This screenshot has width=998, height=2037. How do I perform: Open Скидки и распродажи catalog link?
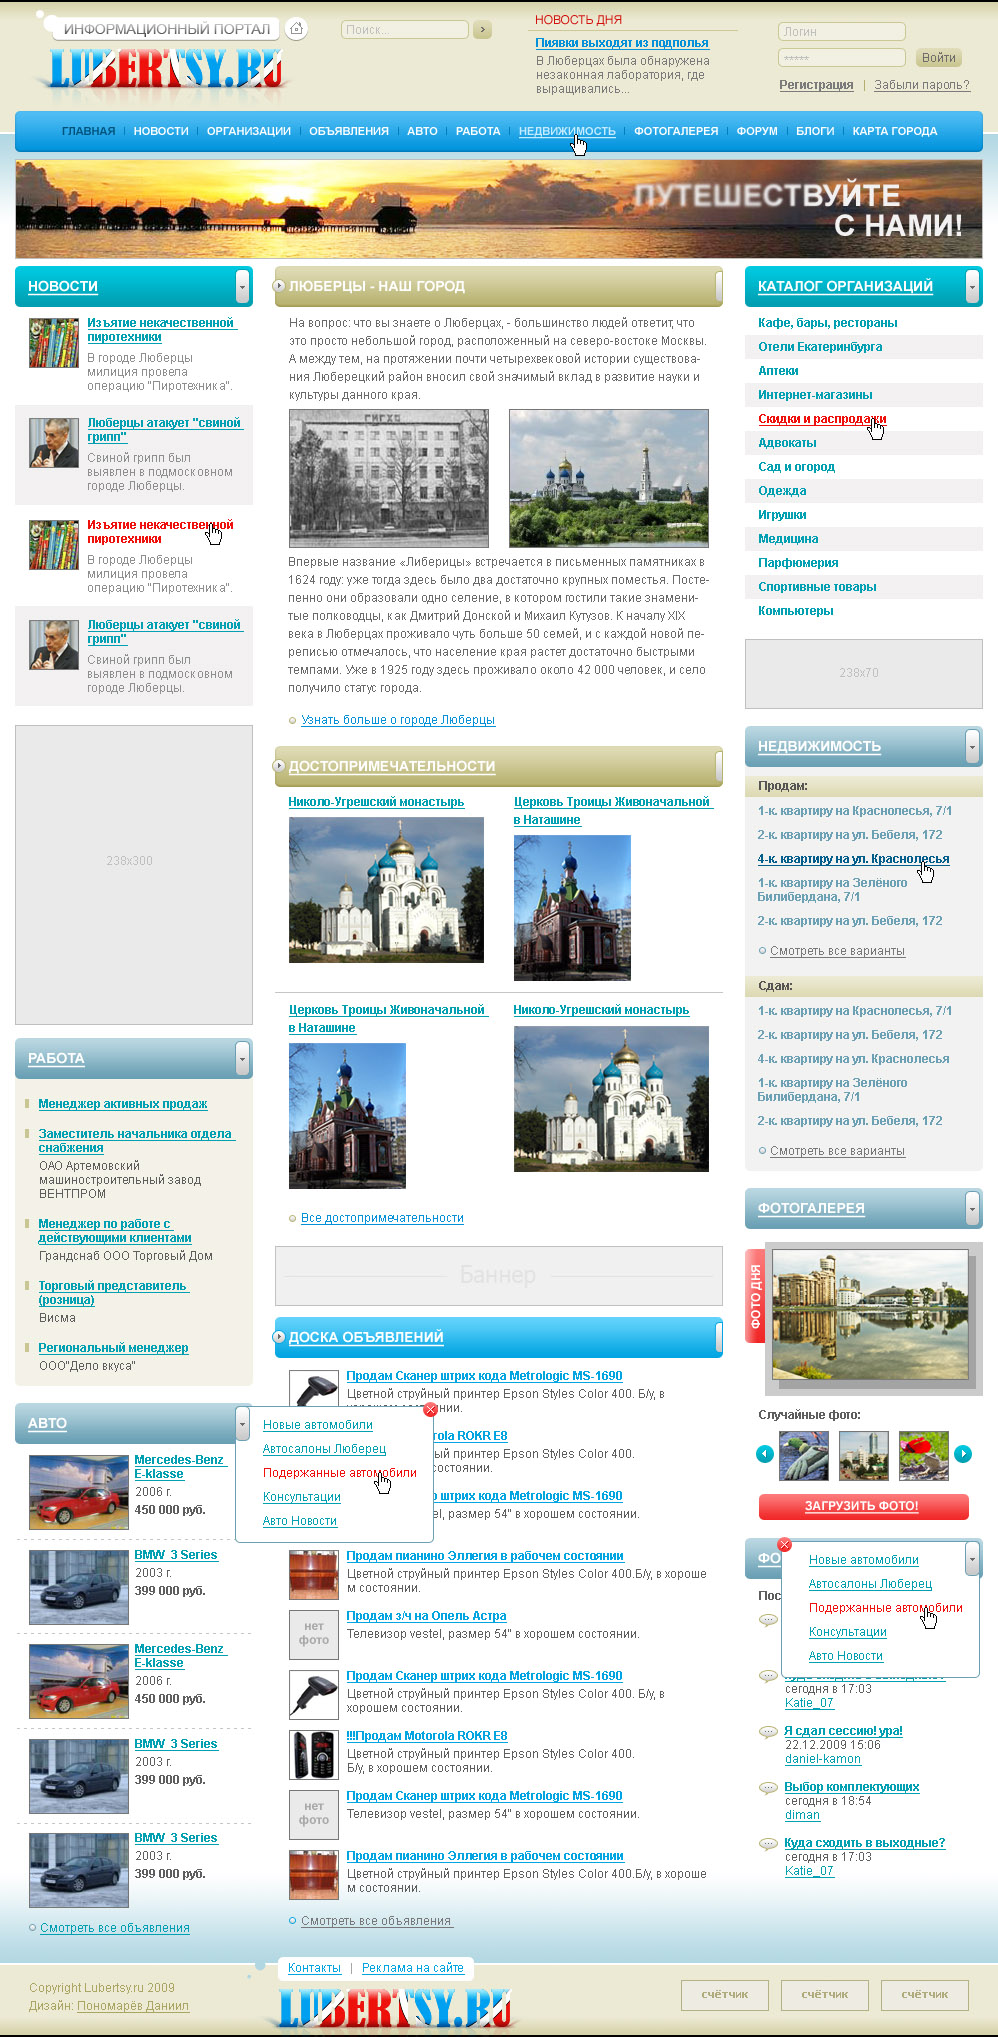pos(822,419)
